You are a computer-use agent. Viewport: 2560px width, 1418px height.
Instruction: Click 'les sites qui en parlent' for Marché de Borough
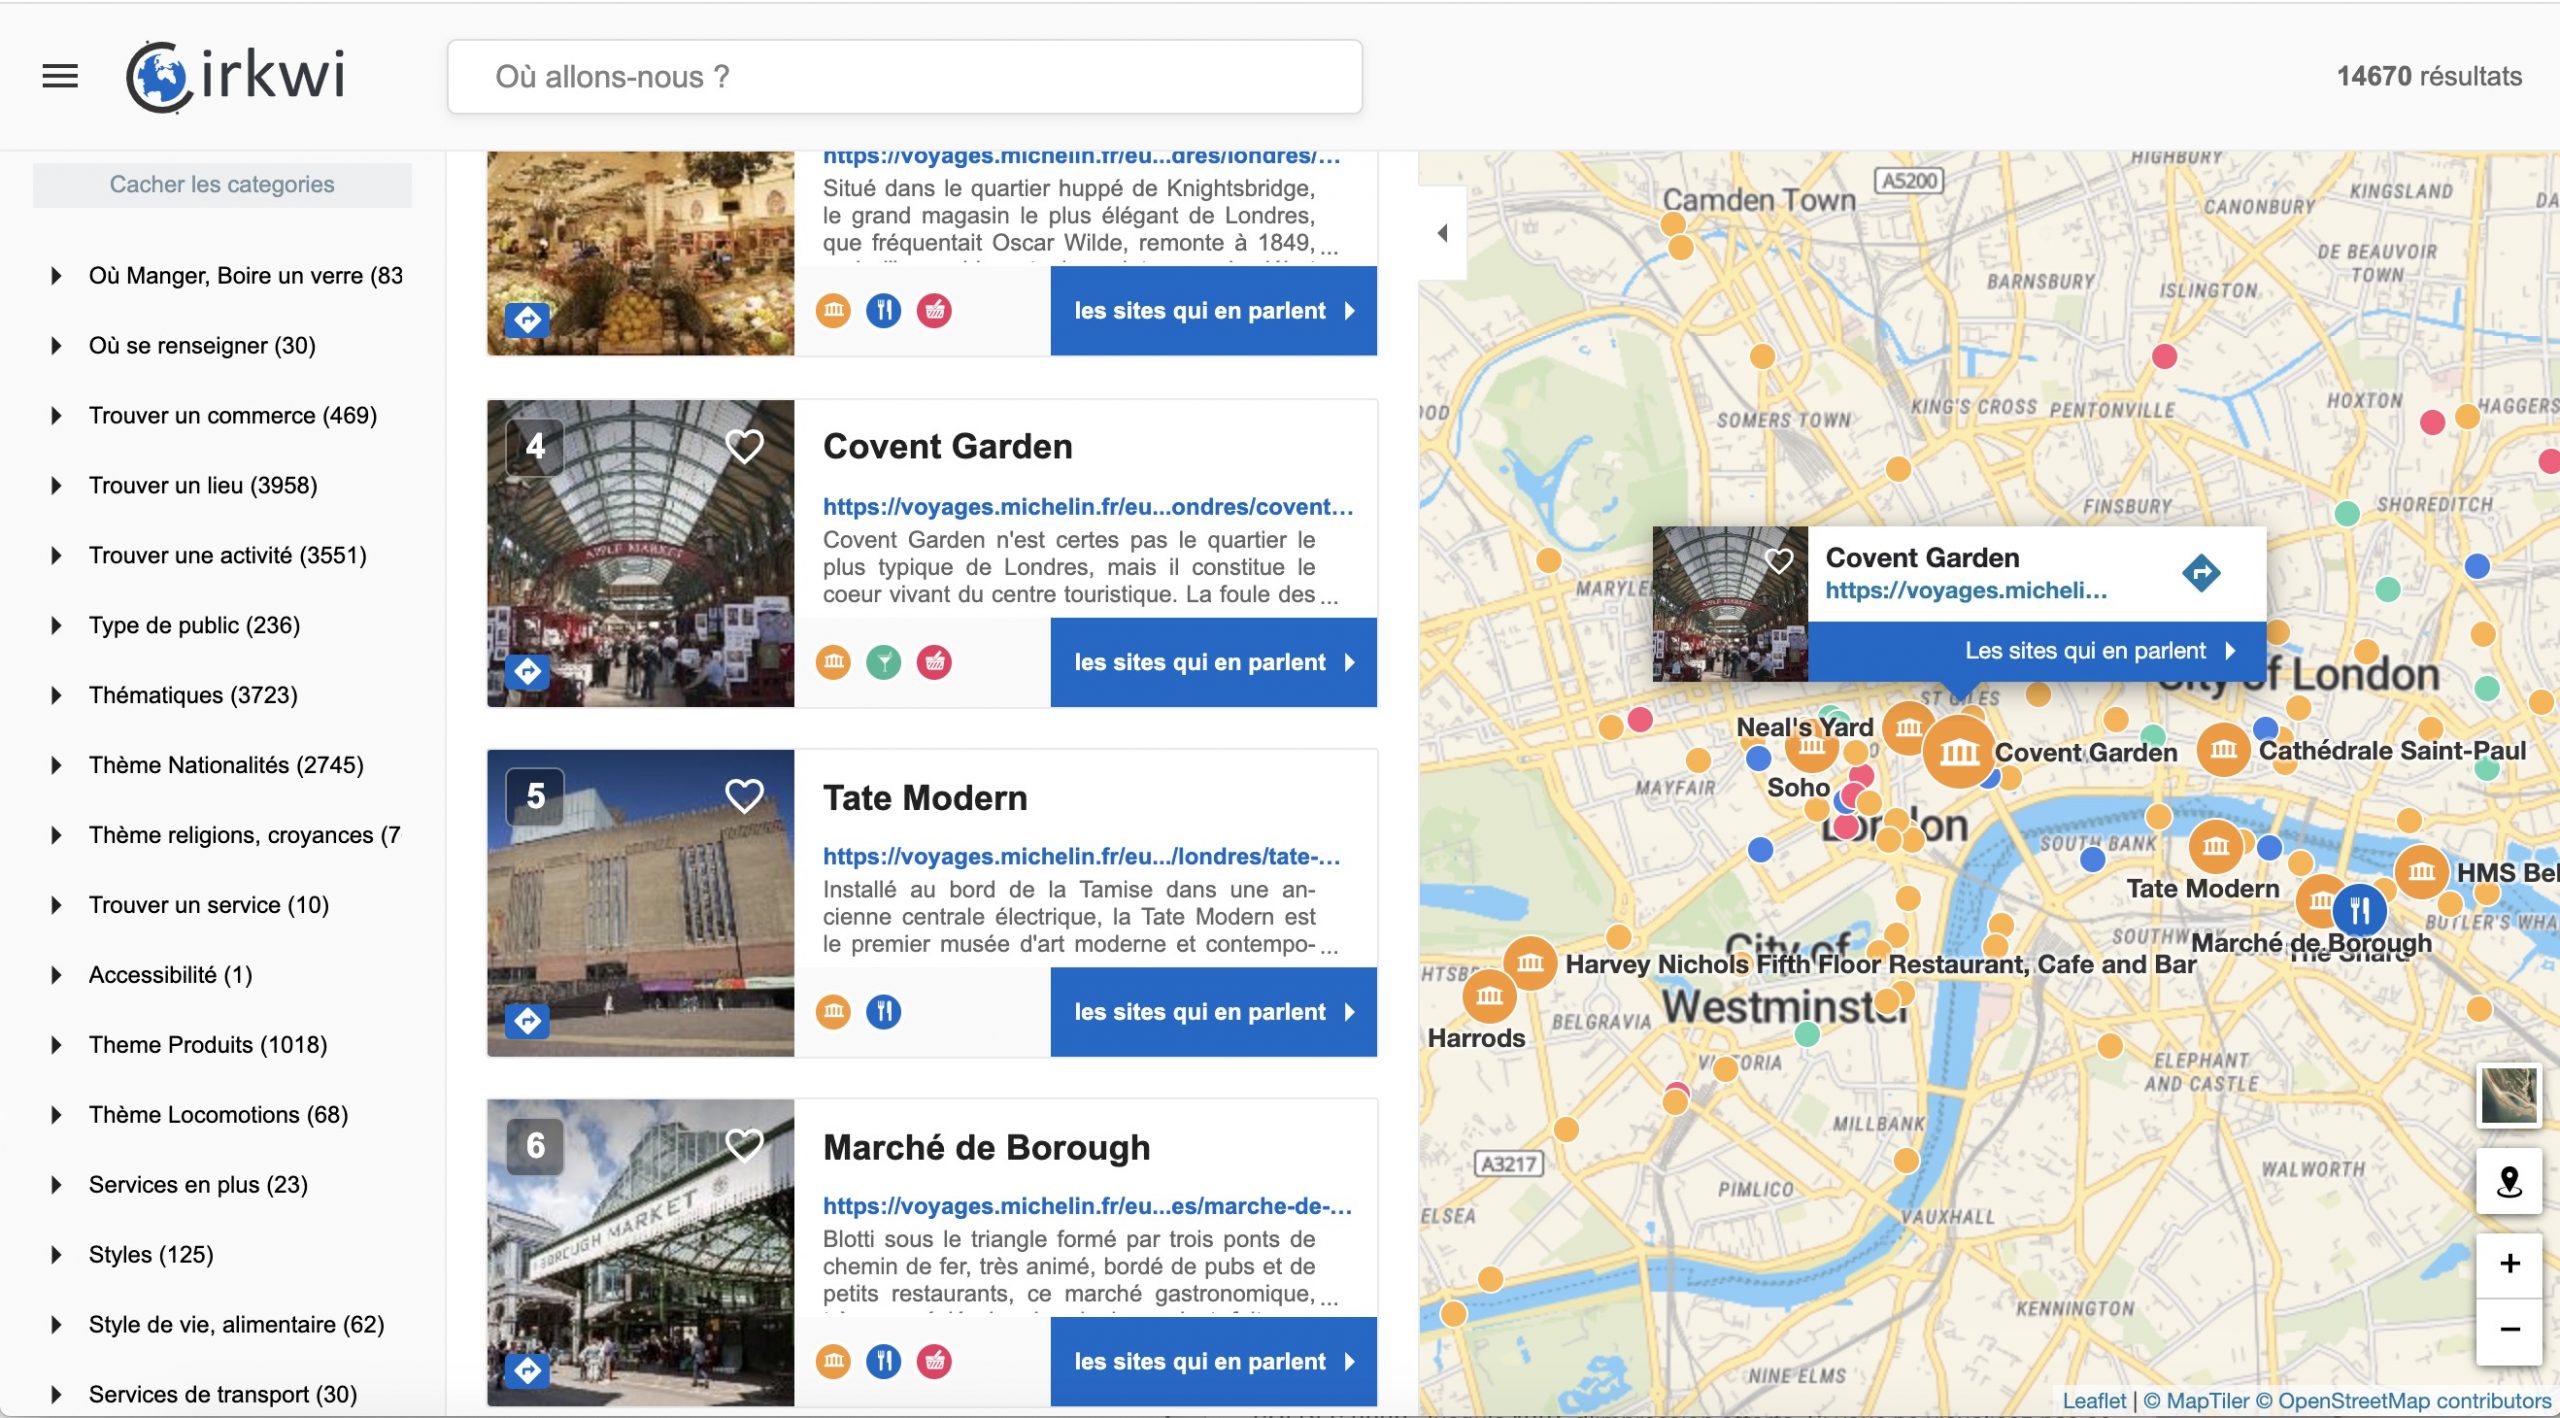pos(1213,1361)
